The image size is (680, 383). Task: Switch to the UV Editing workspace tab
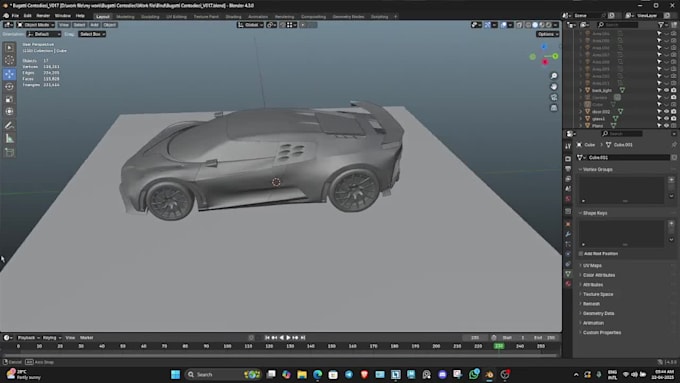[x=176, y=16]
